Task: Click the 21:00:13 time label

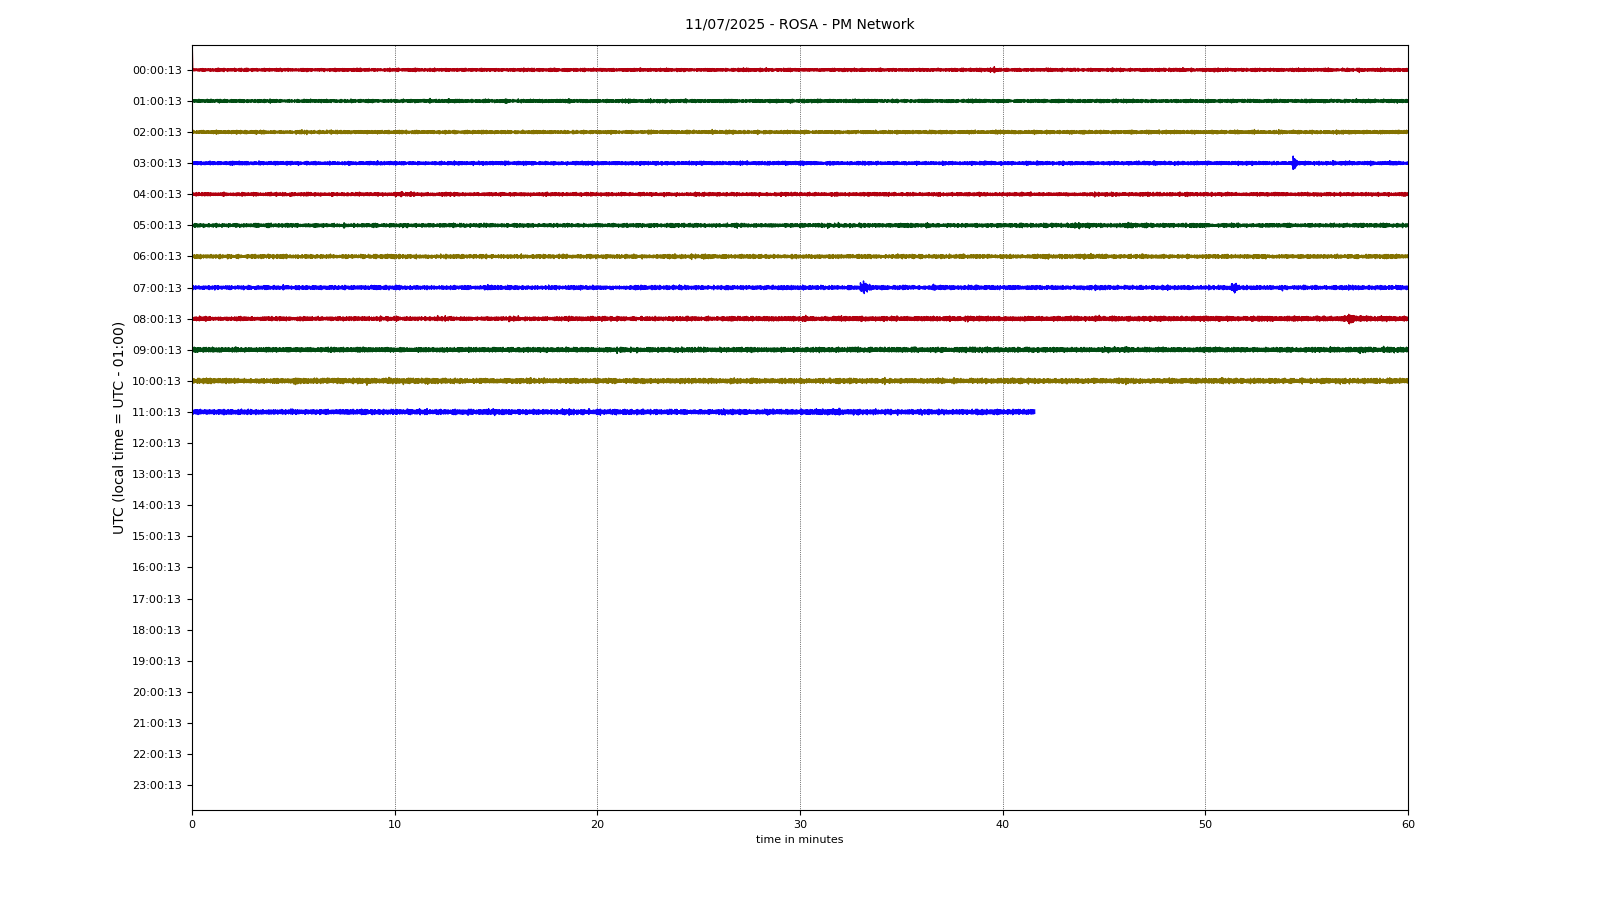Action: tap(157, 723)
